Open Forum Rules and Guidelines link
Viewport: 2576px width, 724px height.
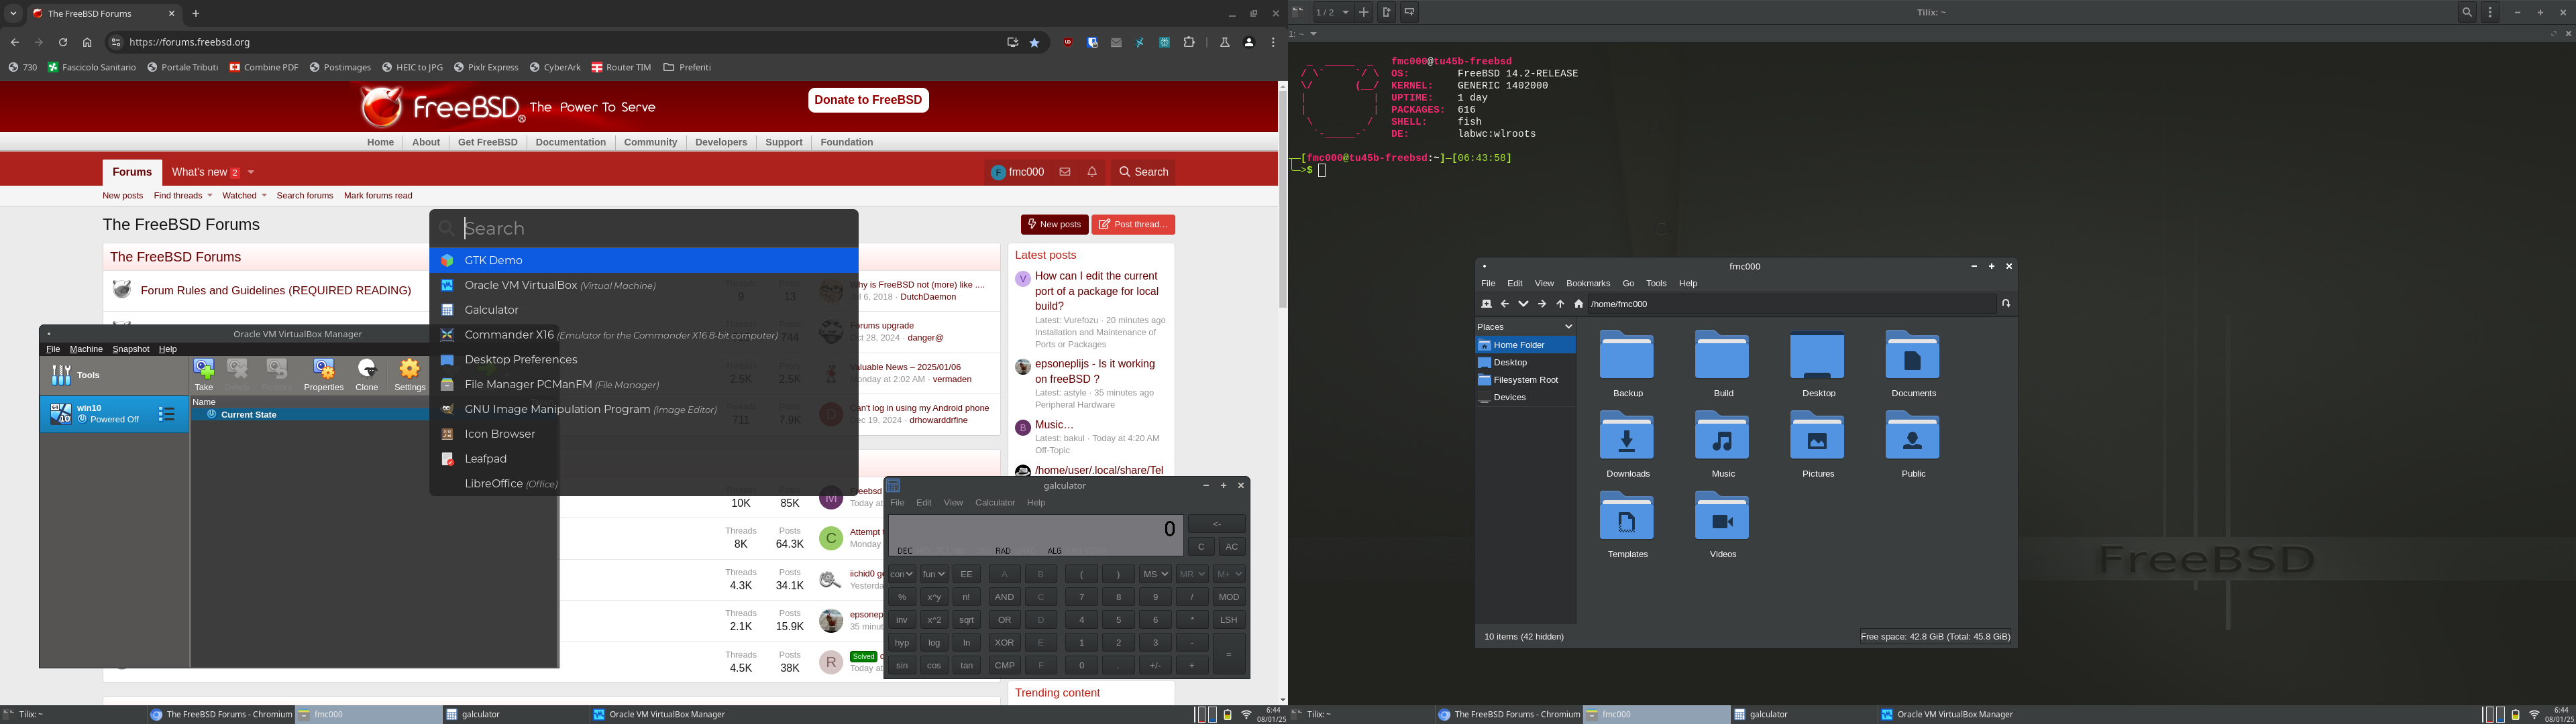[x=276, y=291]
